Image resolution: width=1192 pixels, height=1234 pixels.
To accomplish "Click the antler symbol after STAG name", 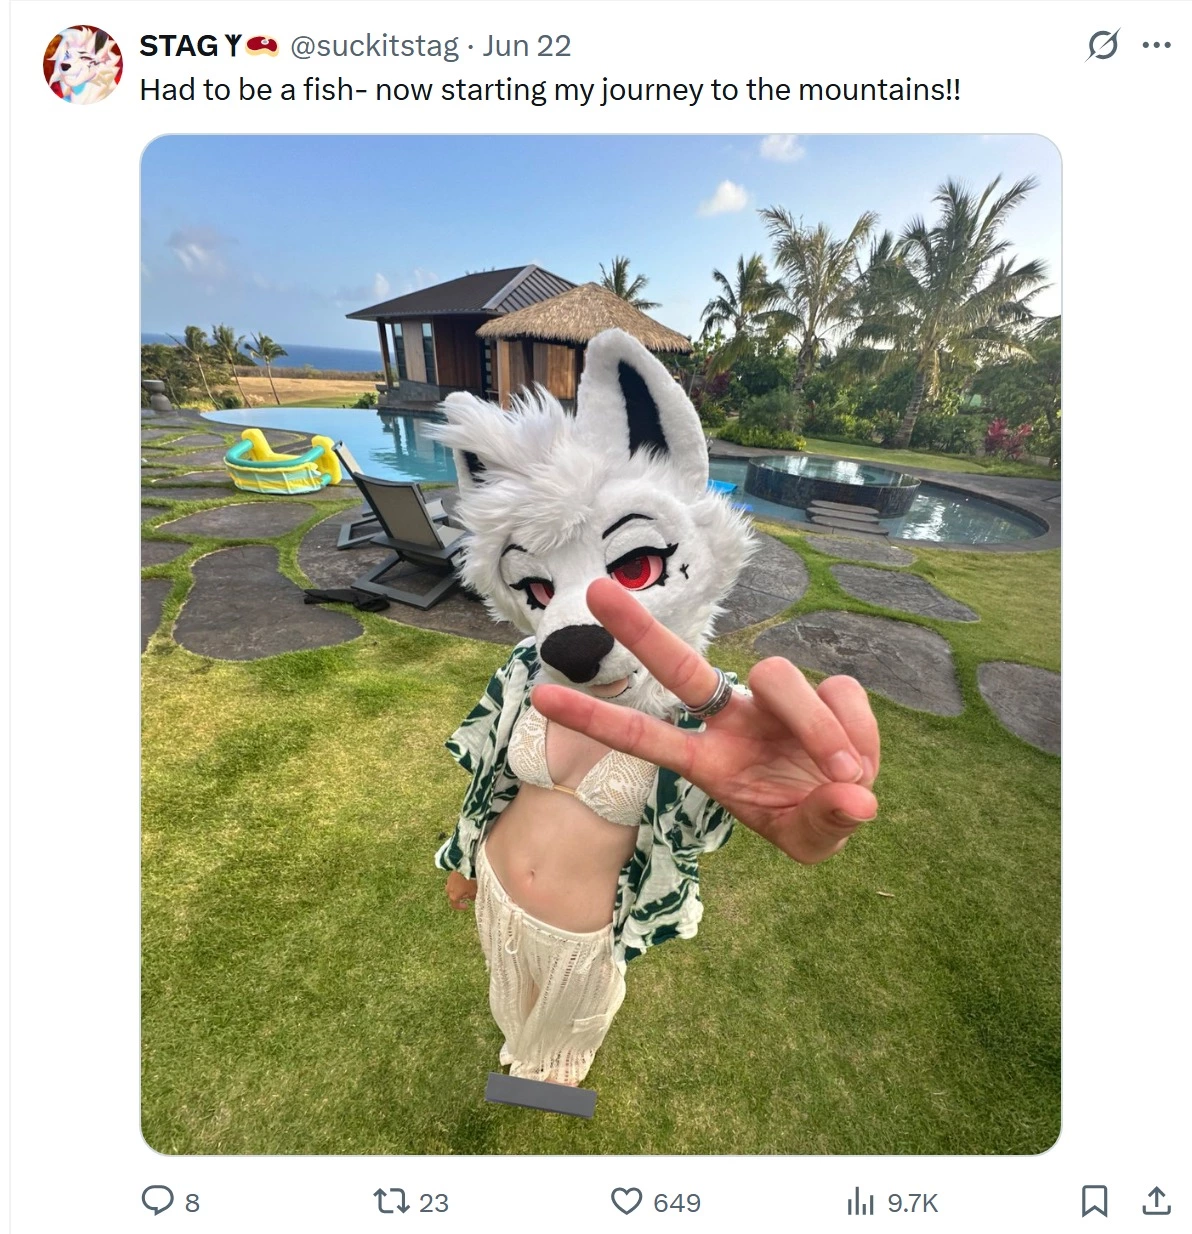I will point(232,46).
